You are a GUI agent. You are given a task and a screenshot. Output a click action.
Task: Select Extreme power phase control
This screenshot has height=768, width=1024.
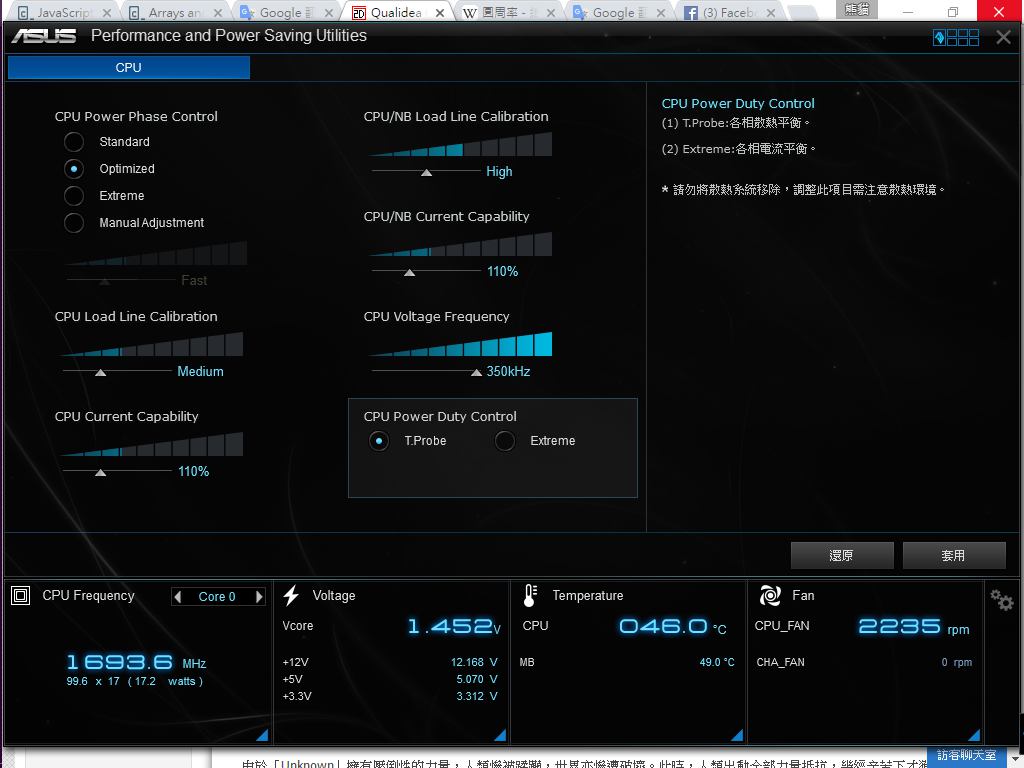tap(74, 195)
